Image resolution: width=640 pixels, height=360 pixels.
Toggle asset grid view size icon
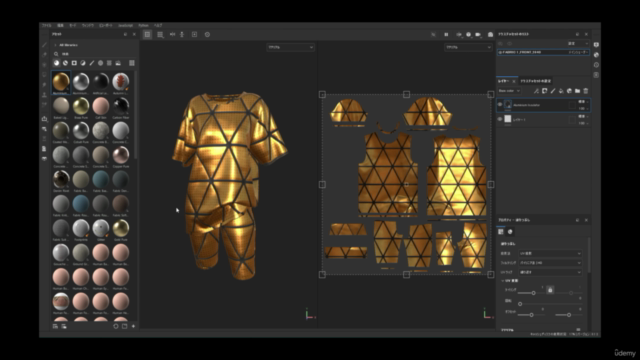point(132,63)
